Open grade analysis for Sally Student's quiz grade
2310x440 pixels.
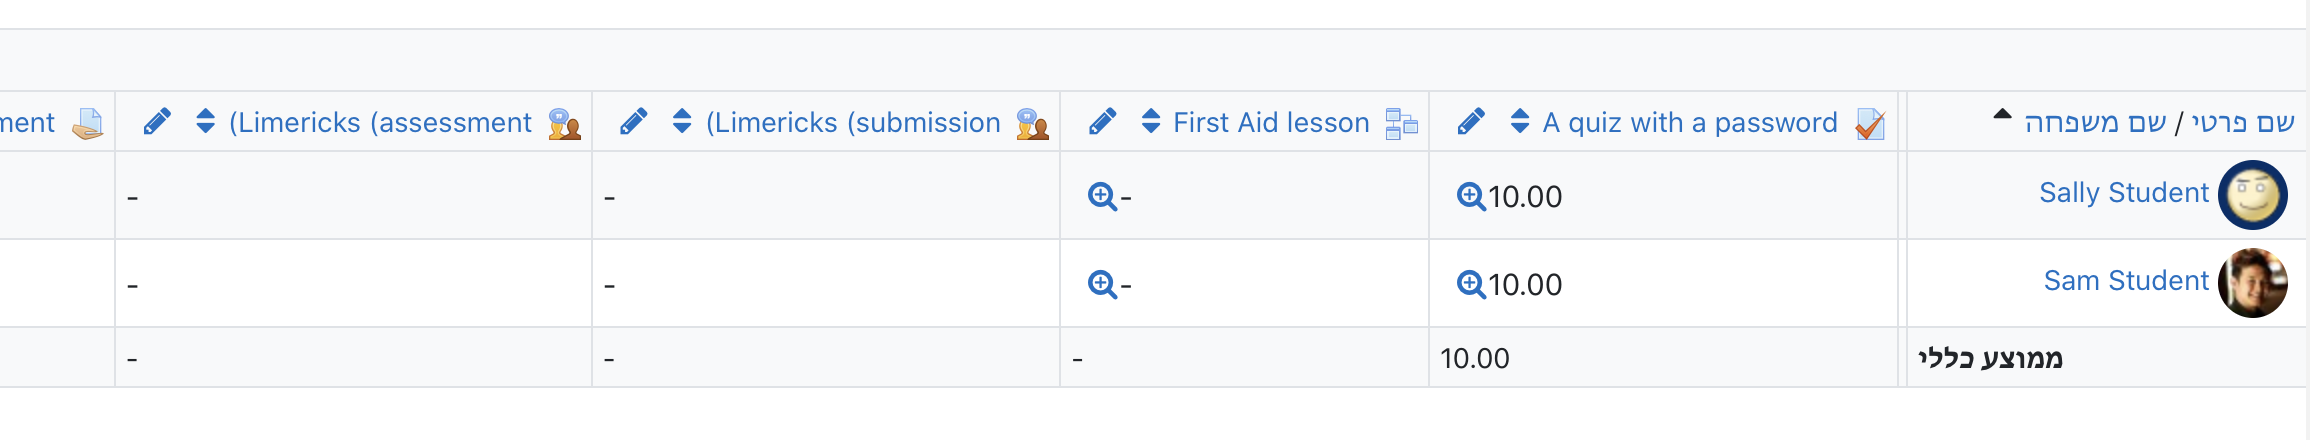click(x=1471, y=196)
